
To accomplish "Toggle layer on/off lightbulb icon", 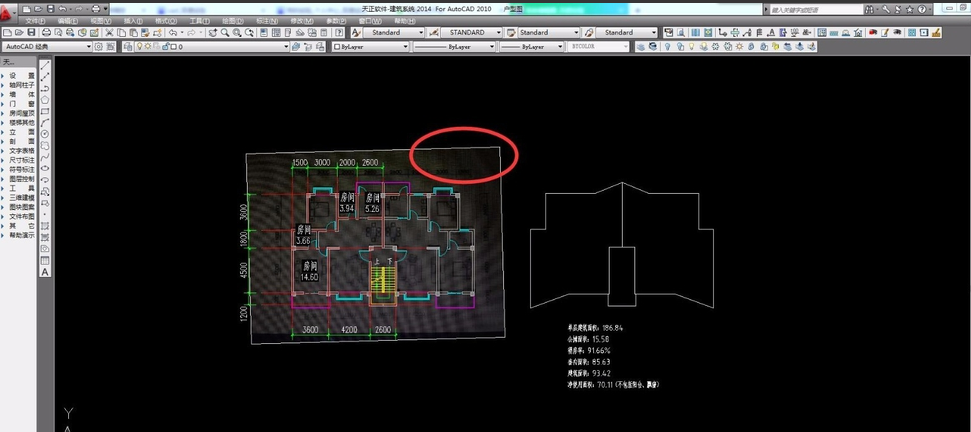I will tap(138, 46).
